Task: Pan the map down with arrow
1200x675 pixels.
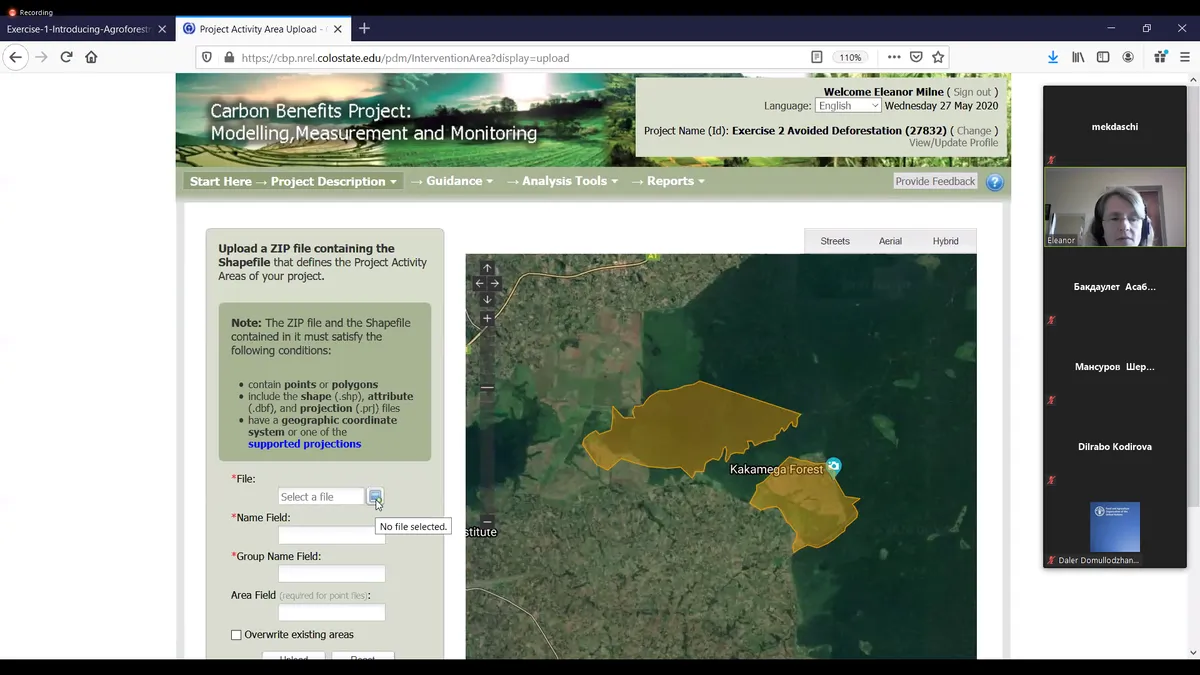Action: tap(487, 300)
